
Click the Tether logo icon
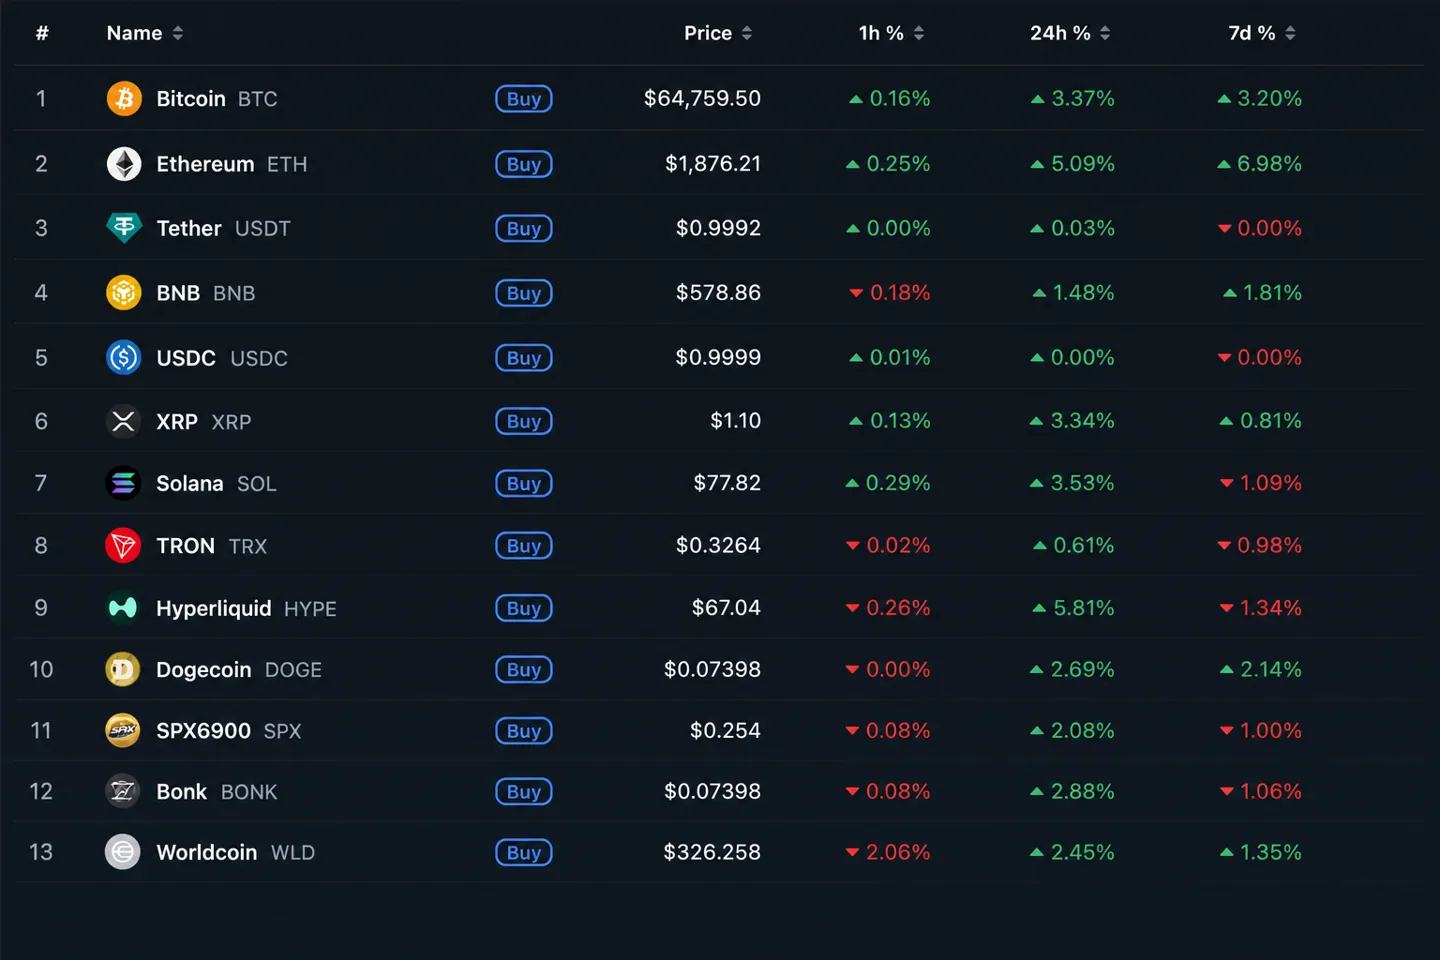[x=124, y=228]
